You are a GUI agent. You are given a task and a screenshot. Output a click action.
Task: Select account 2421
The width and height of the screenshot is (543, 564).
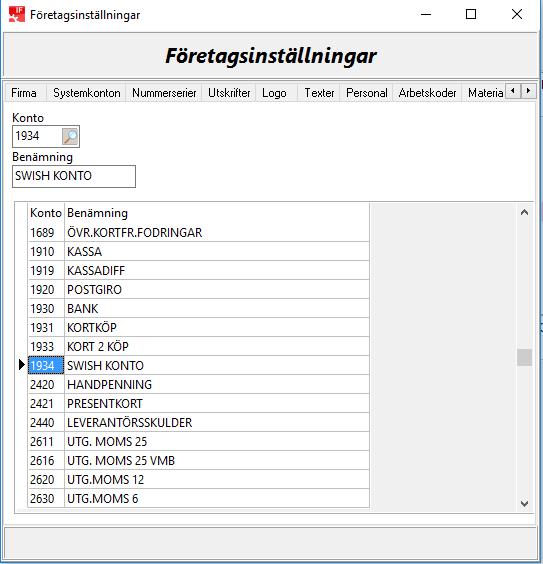click(x=46, y=404)
